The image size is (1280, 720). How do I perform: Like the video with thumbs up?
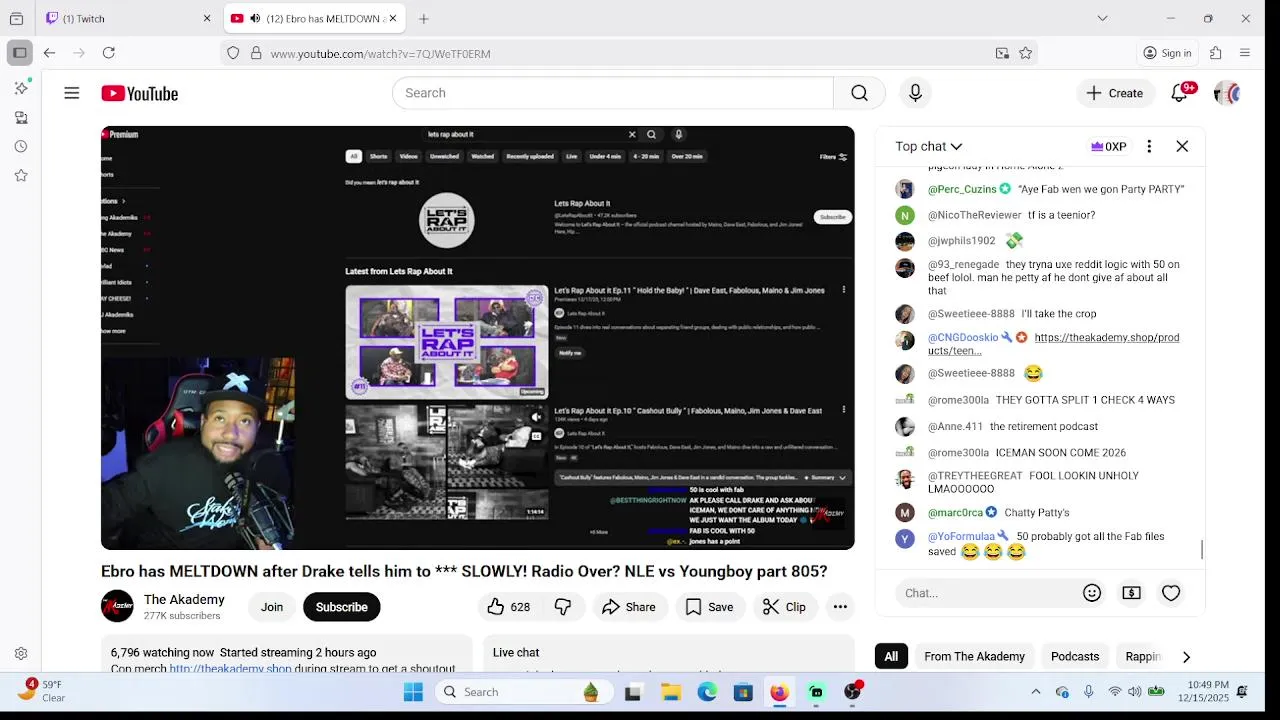pos(508,607)
